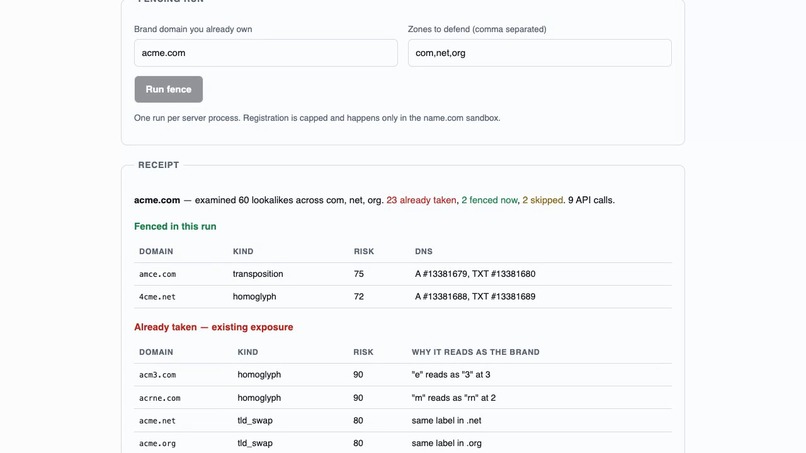Focus the zones to defend field

[540, 53]
